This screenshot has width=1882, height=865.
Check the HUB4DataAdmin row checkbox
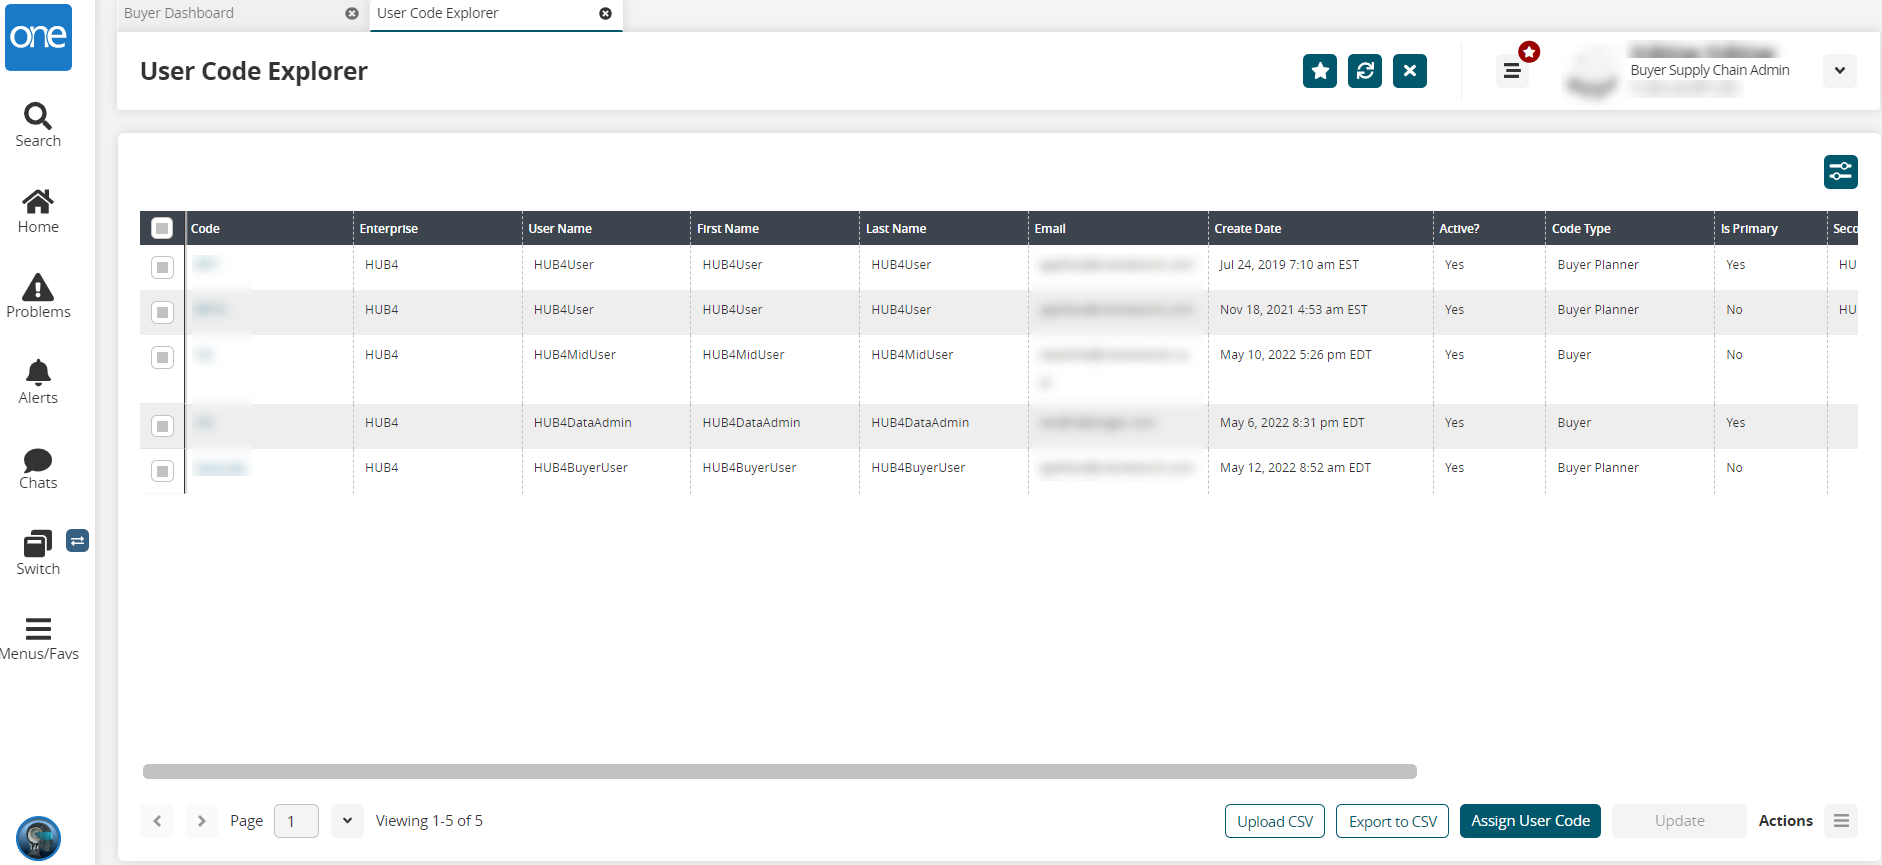162,426
